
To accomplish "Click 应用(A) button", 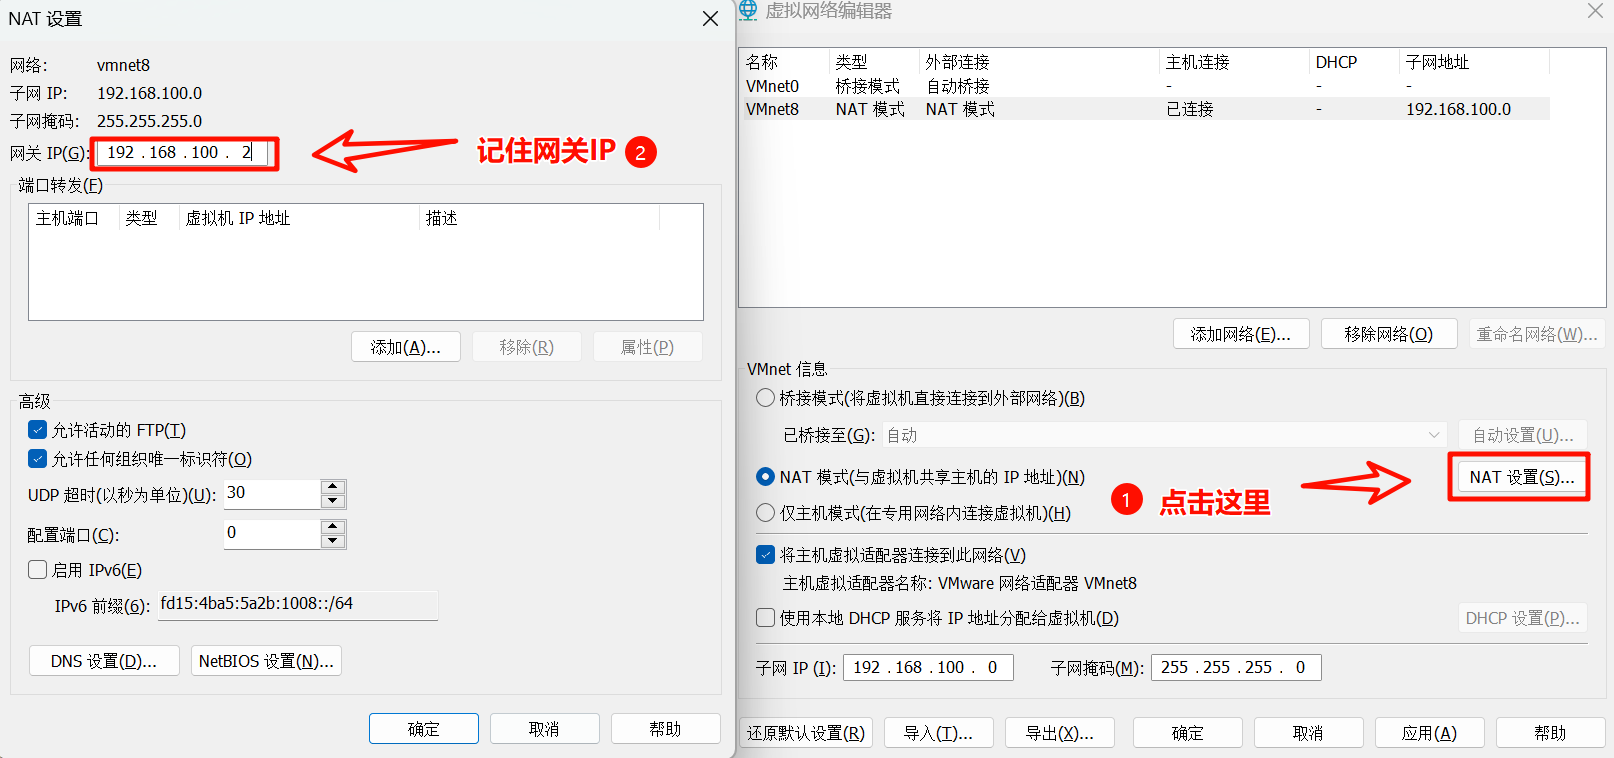I will pos(1430,733).
